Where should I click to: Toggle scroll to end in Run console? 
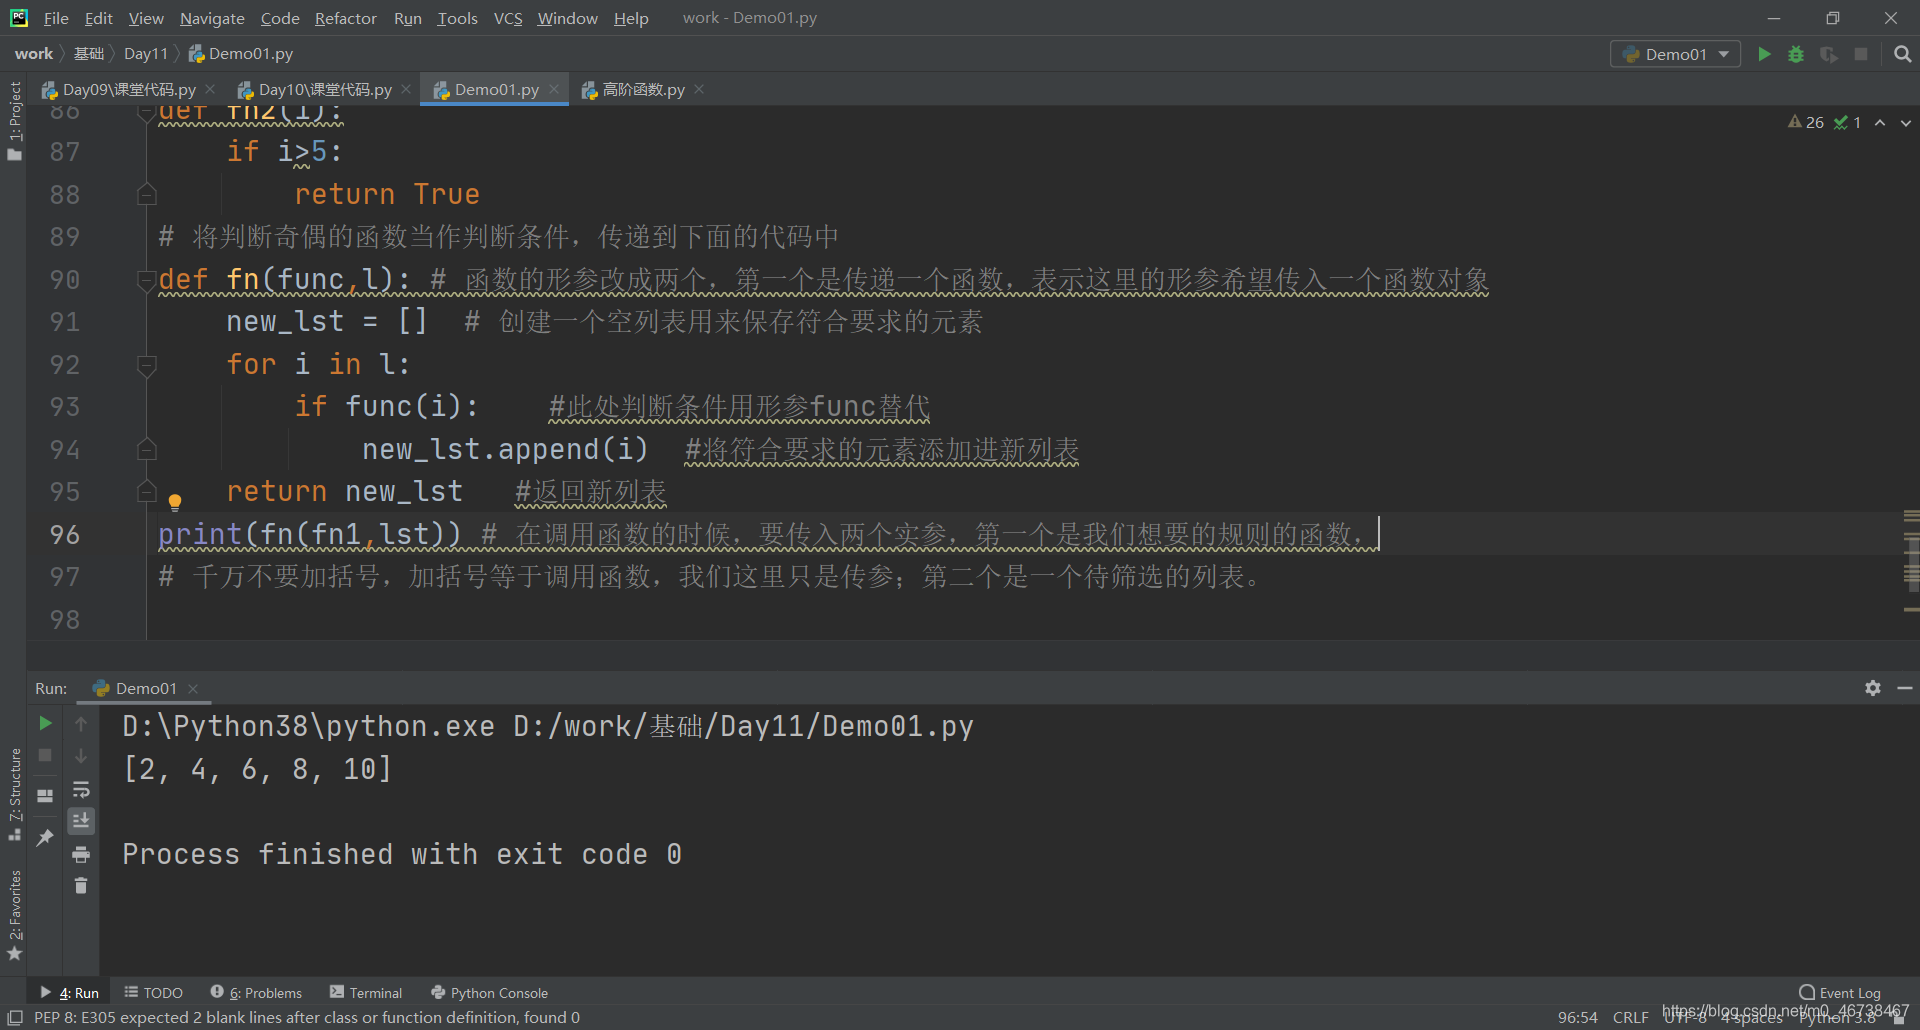[81, 821]
